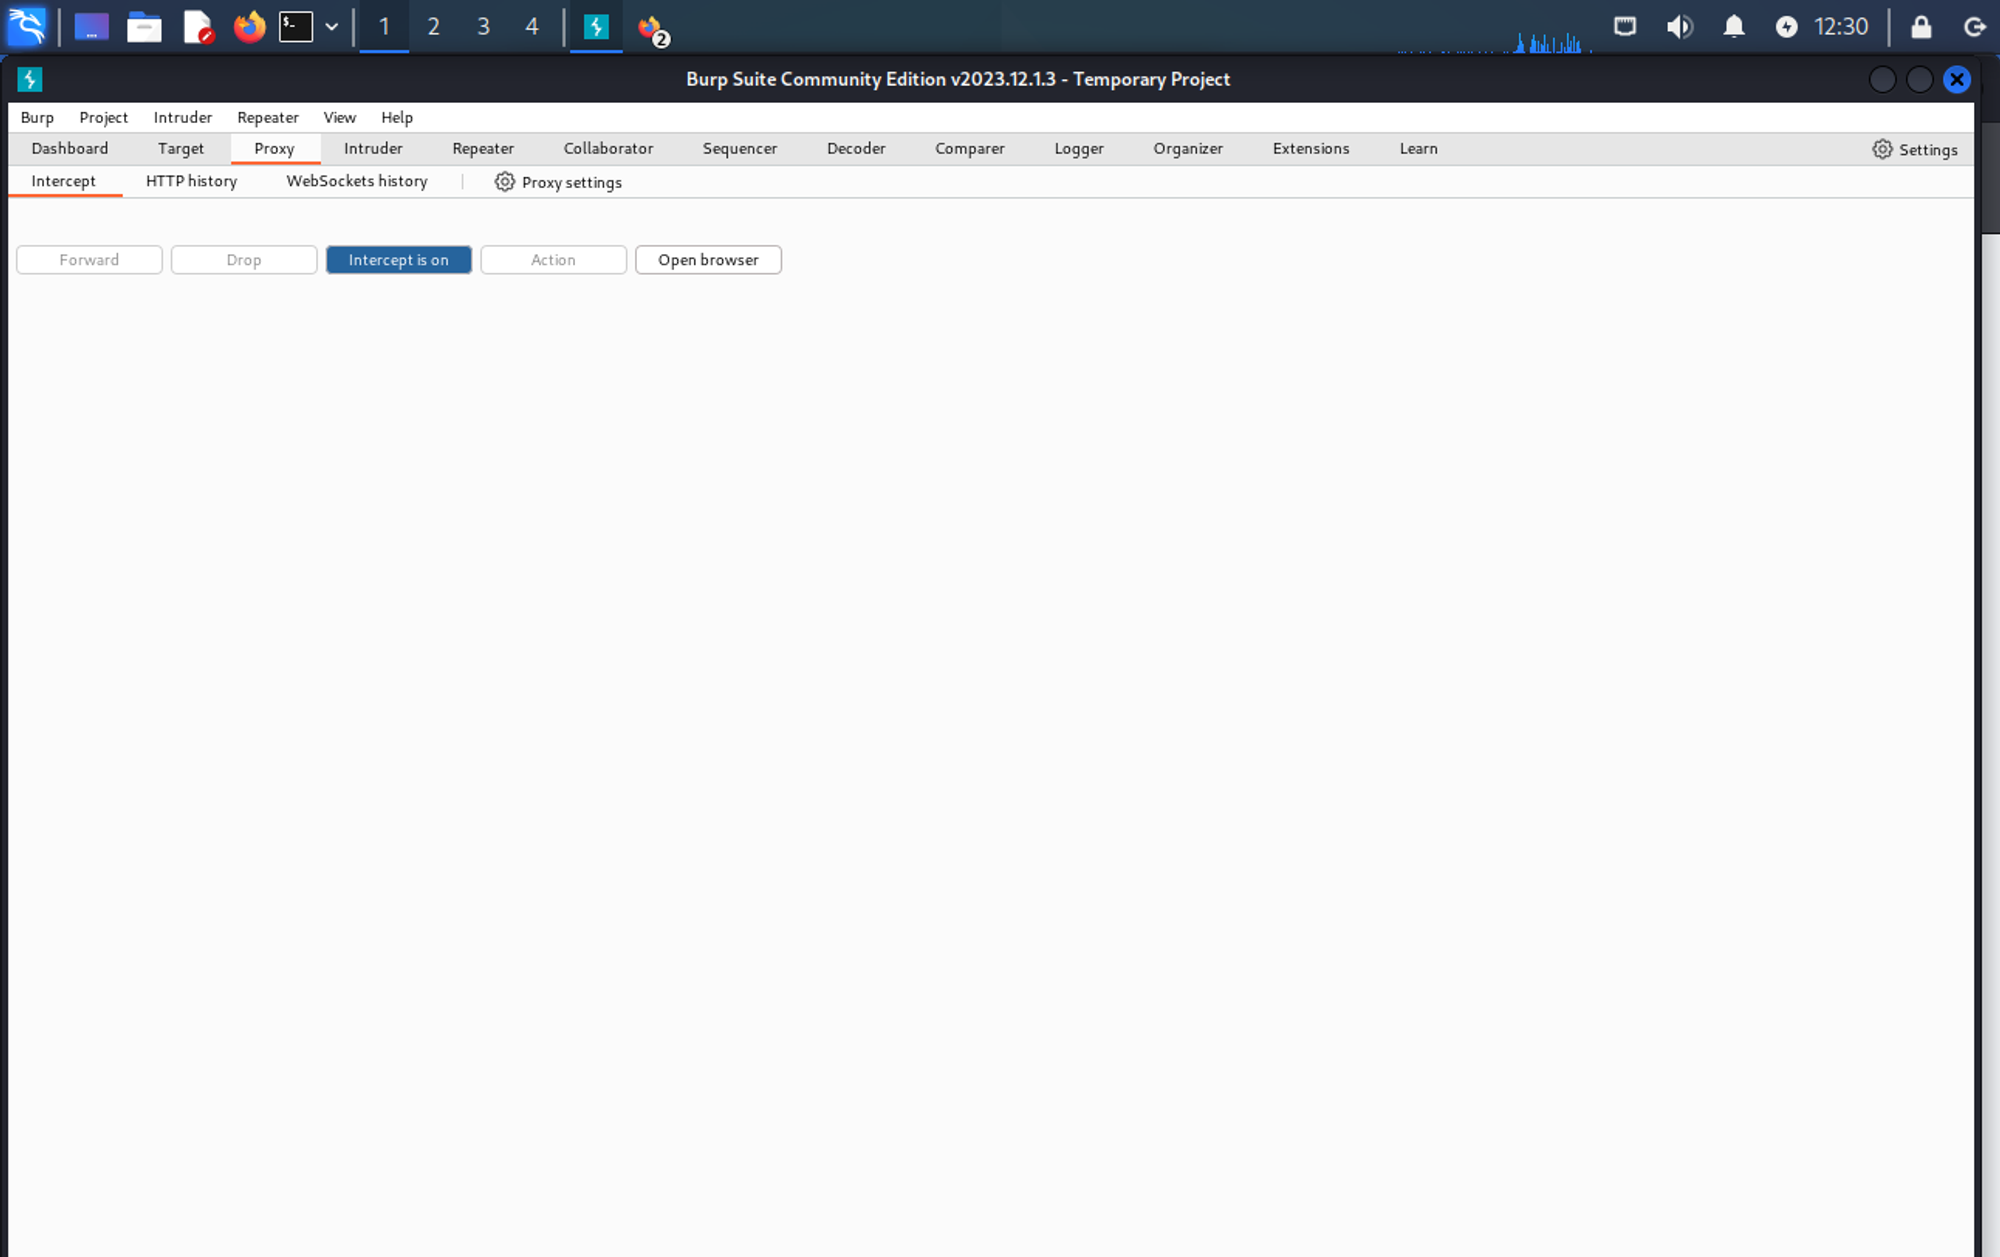
Task: Open the Extensions tab
Action: (x=1311, y=148)
